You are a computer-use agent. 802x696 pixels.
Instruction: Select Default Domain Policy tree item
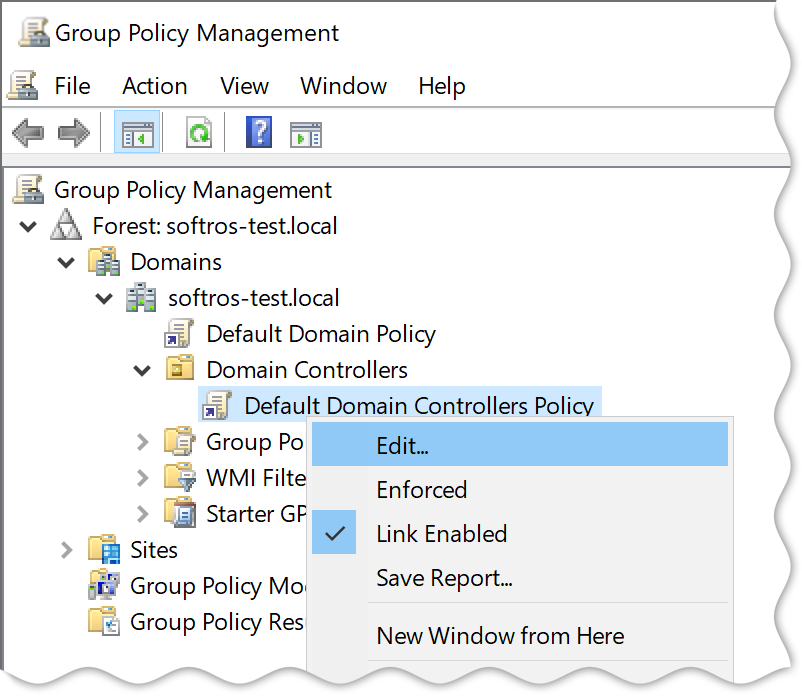[x=321, y=334]
